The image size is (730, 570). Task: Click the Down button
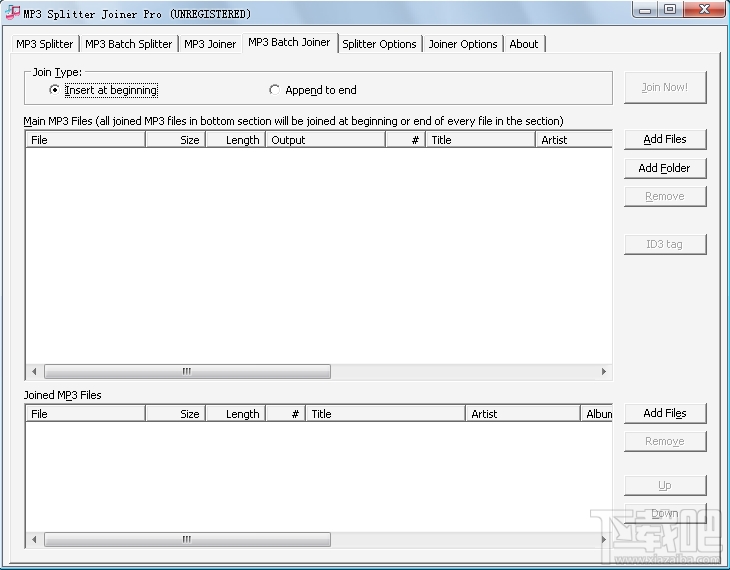(665, 513)
